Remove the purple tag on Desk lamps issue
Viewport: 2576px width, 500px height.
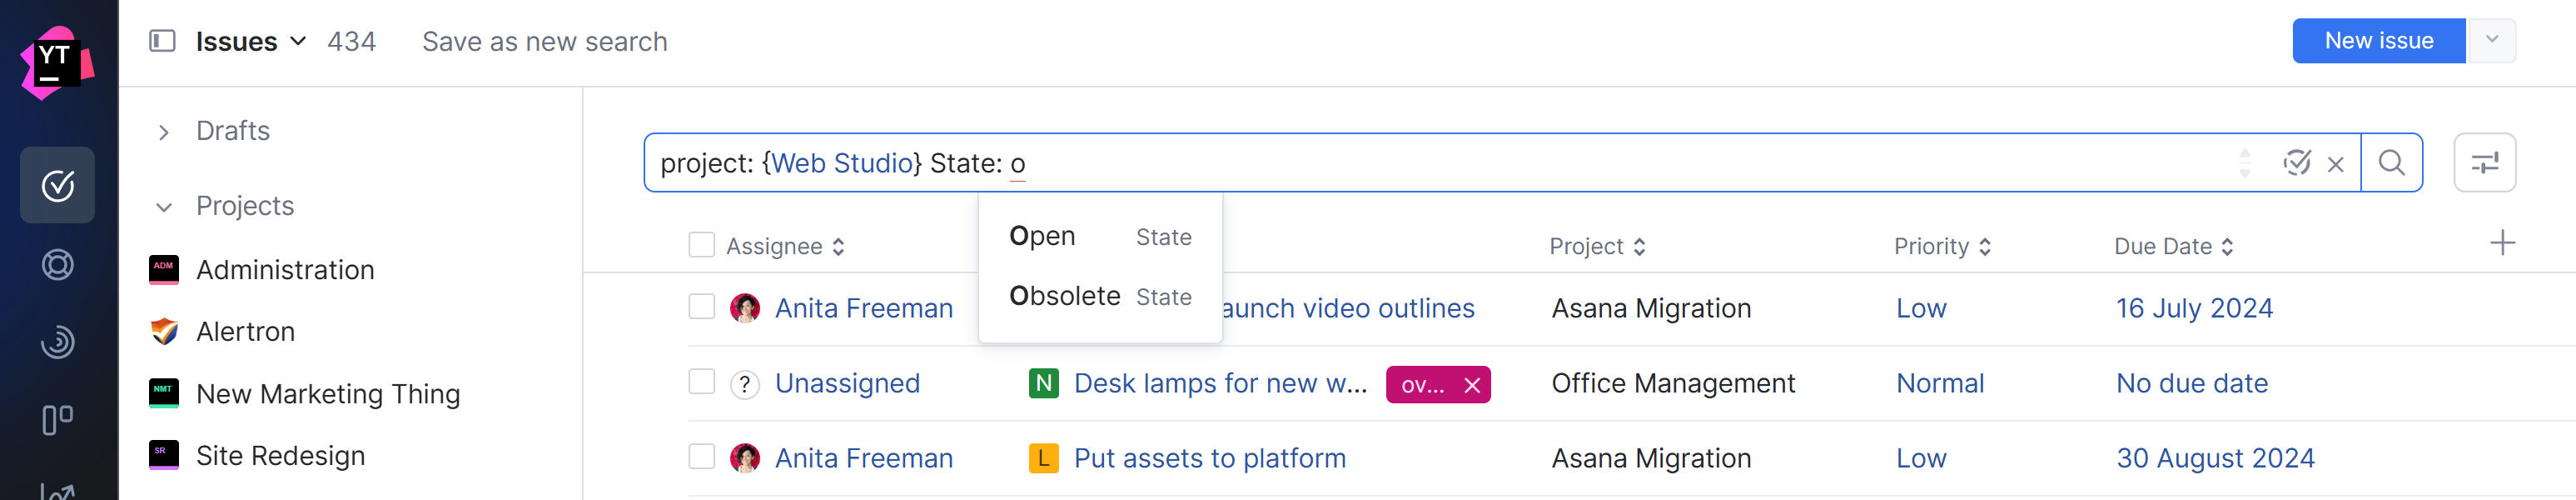[x=1472, y=385]
